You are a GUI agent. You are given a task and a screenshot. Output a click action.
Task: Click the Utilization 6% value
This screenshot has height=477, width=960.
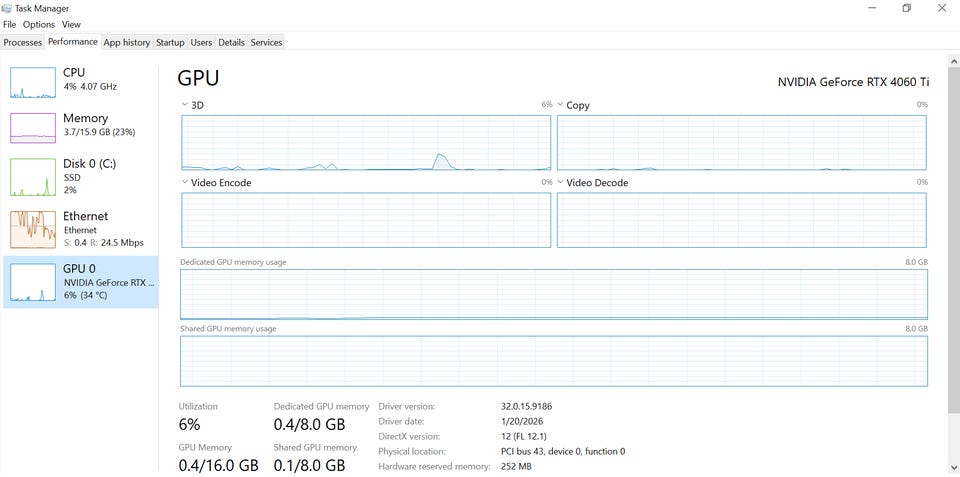coord(189,424)
